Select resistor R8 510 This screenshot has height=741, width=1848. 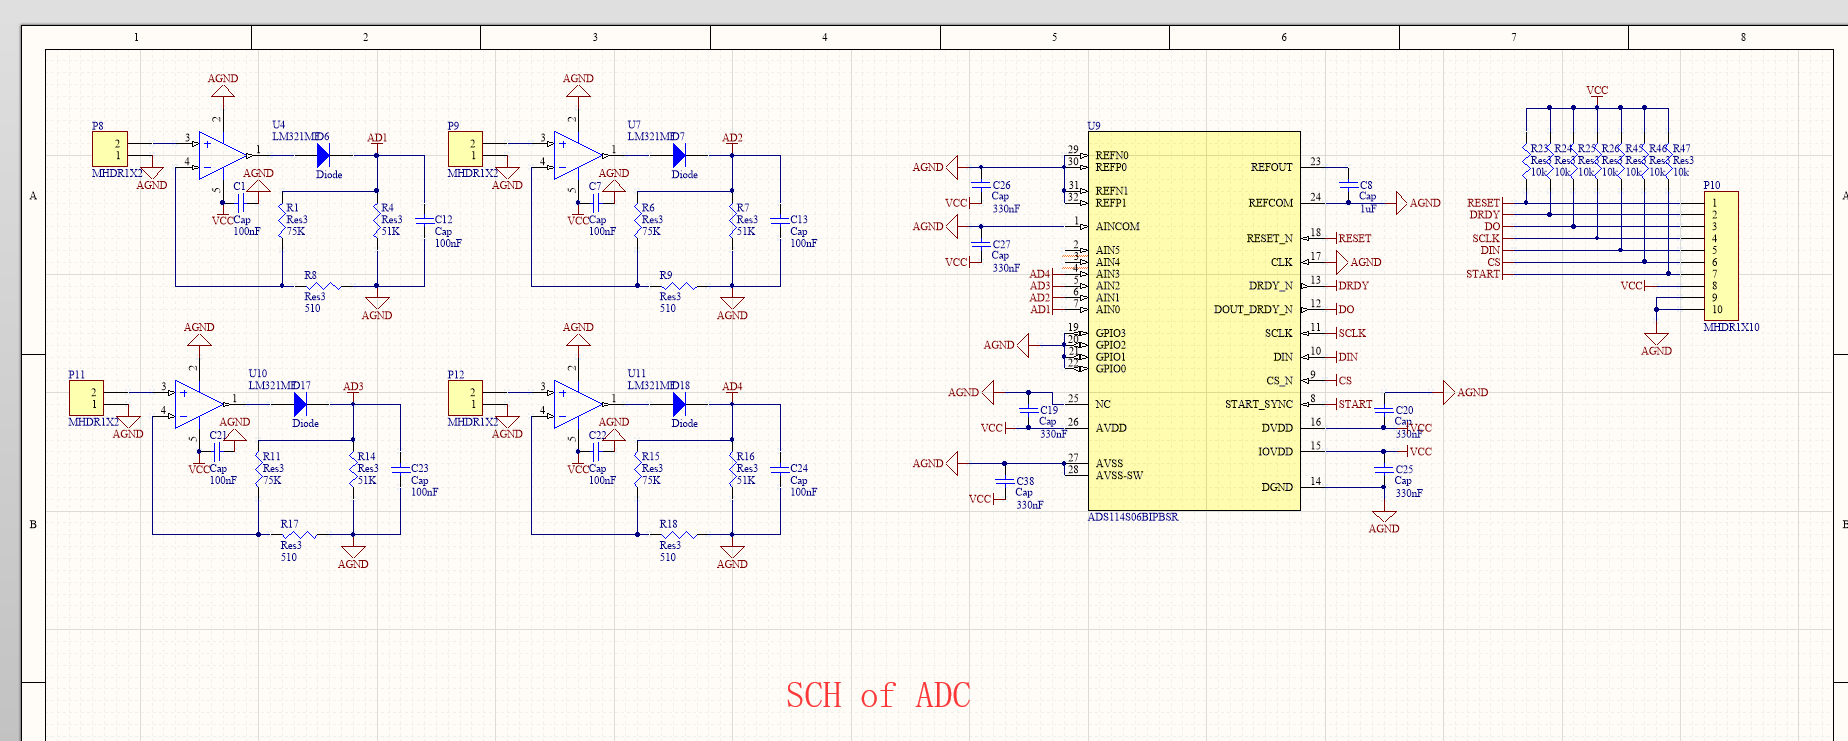(x=322, y=286)
